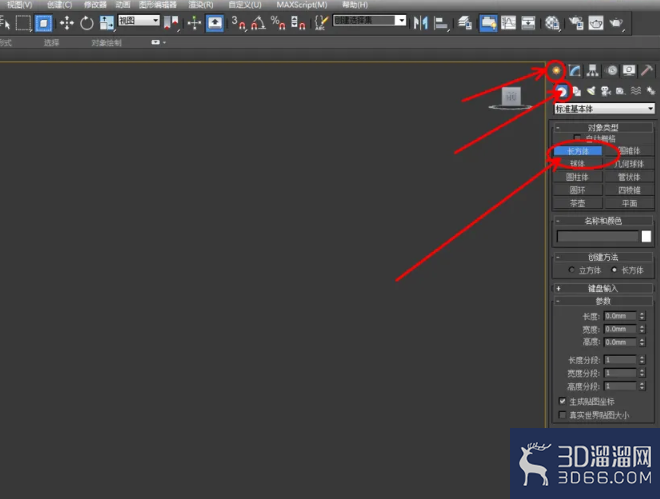Toggle 生成贴图坐标 checkbox

click(562, 401)
